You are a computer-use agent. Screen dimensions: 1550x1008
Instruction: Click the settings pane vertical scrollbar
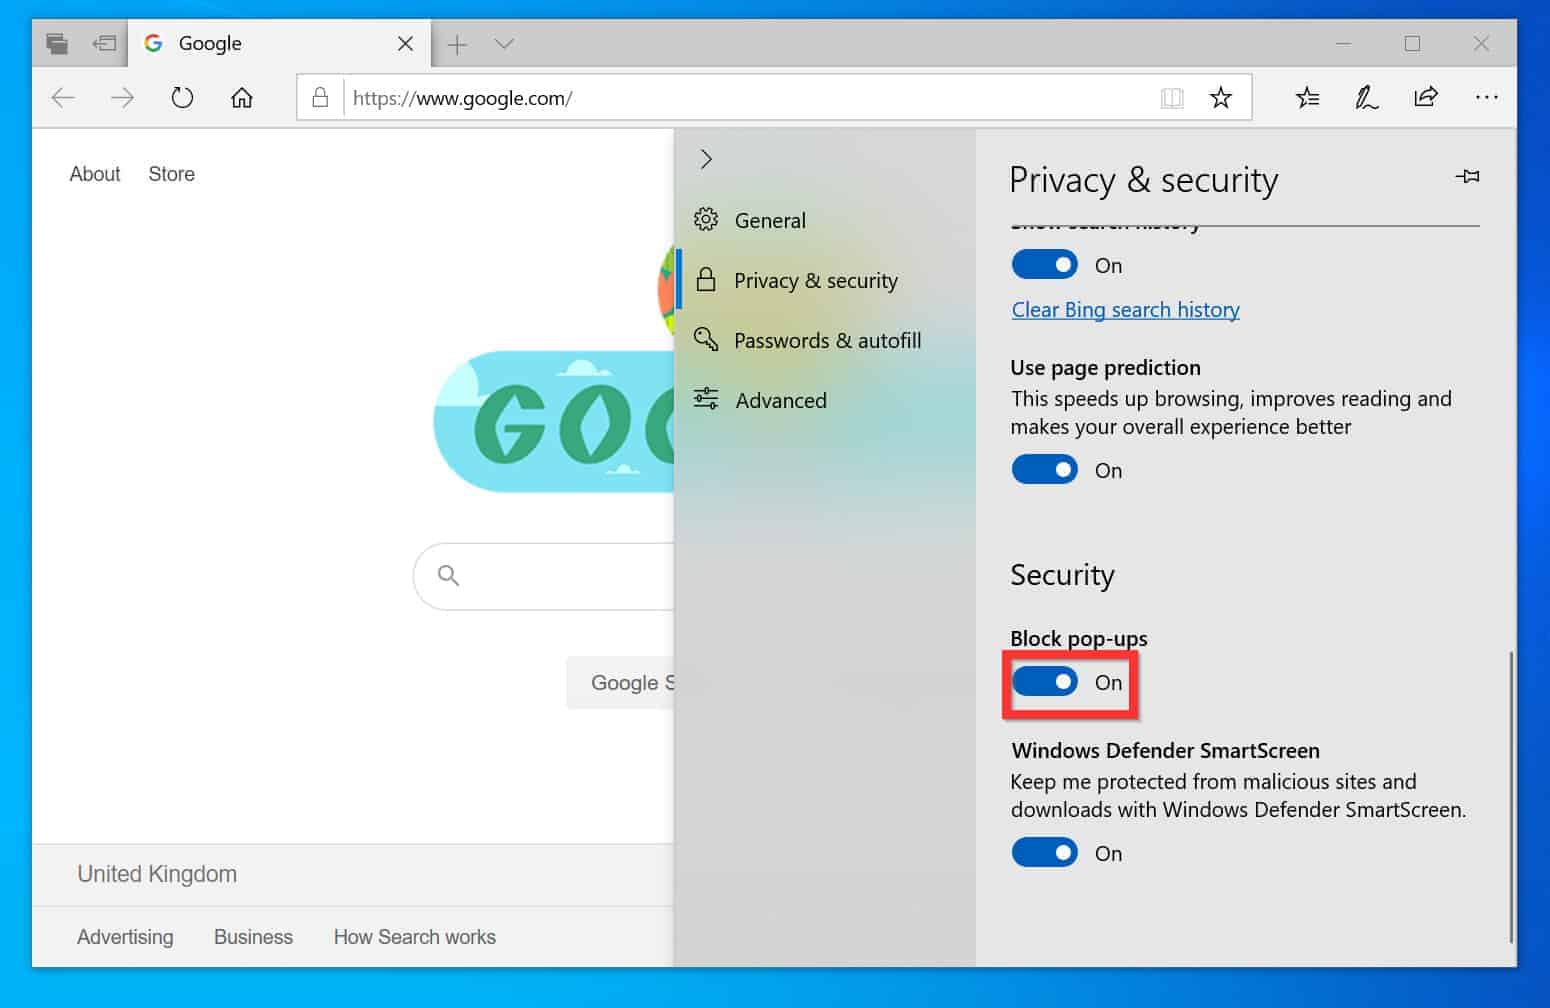point(1510,797)
